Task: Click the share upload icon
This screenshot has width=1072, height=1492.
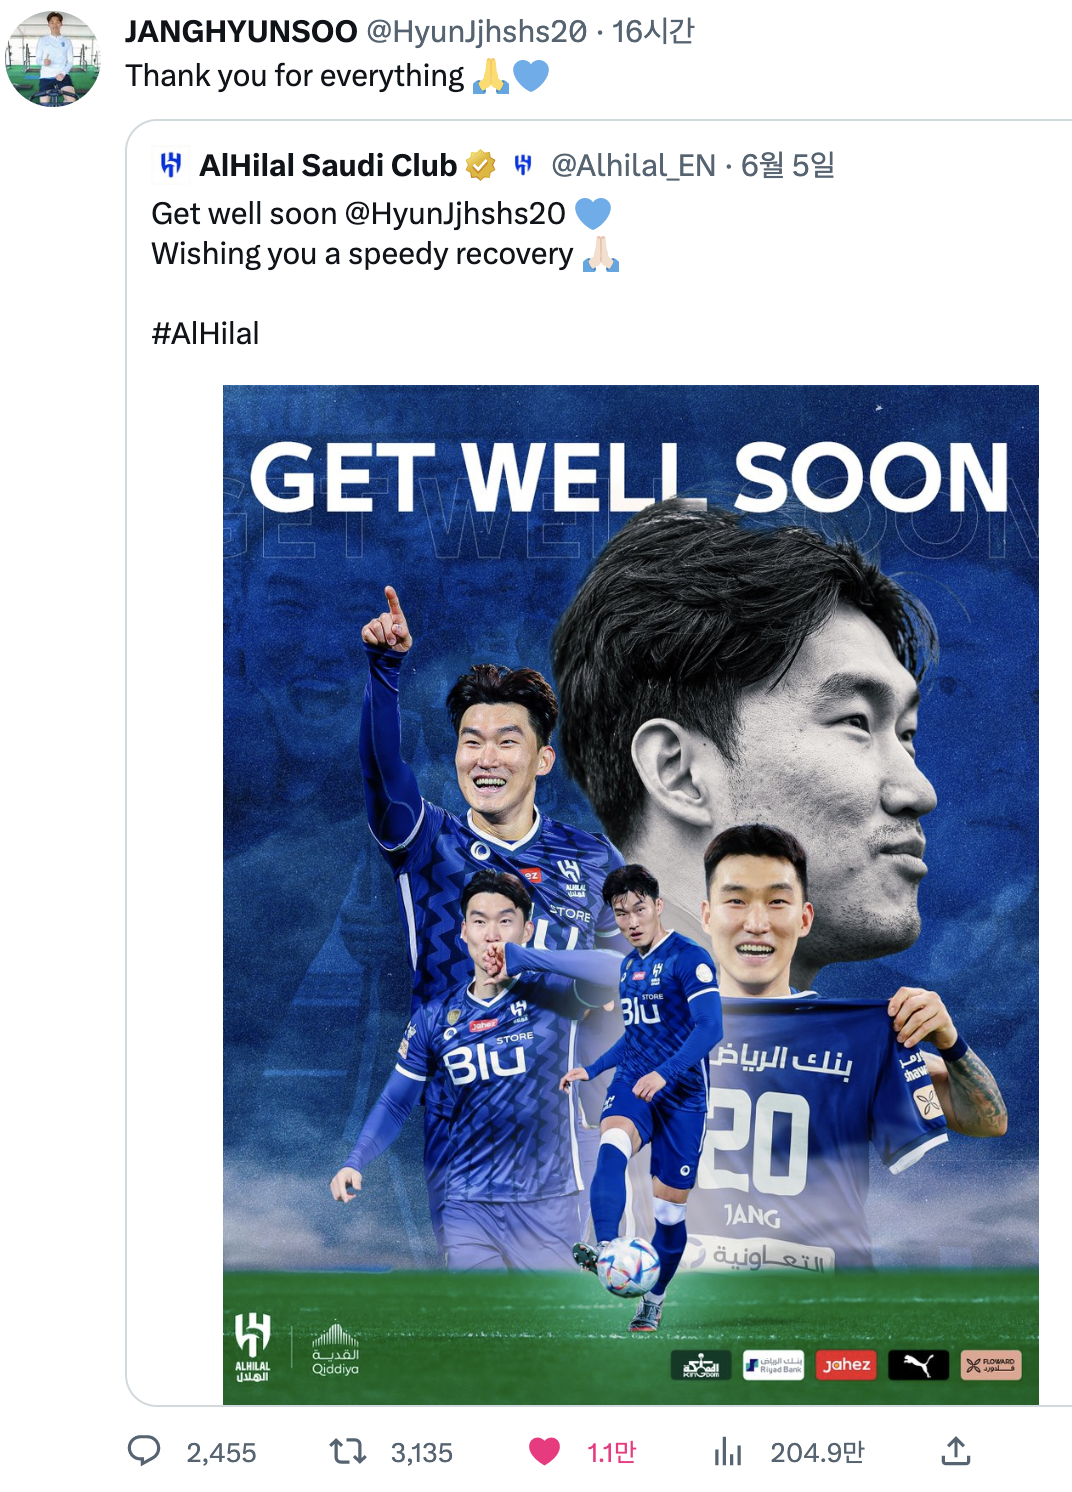Action: (x=956, y=1451)
